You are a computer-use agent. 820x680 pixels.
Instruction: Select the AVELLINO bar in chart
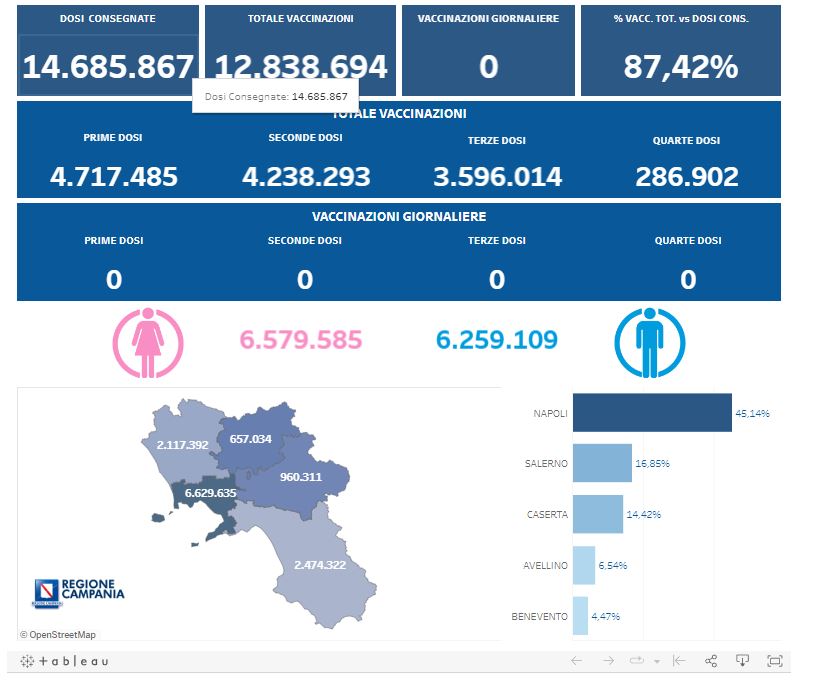pyautogui.click(x=583, y=565)
